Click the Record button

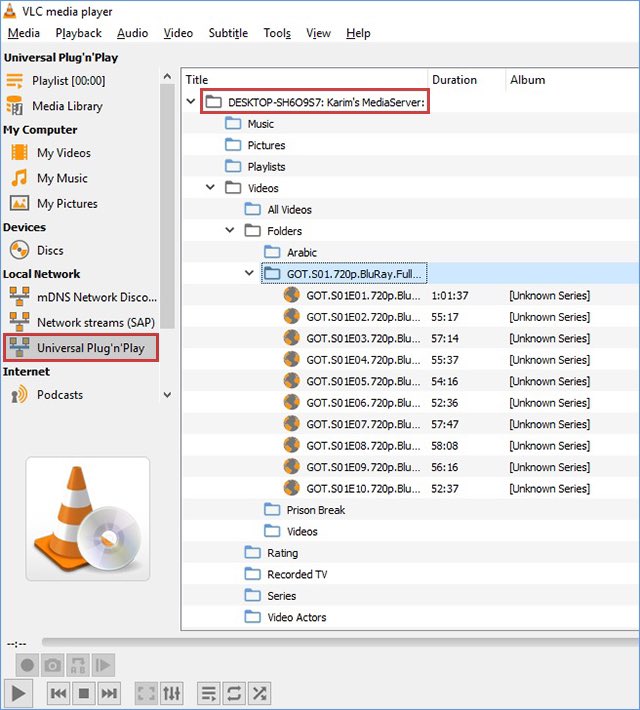(27, 665)
